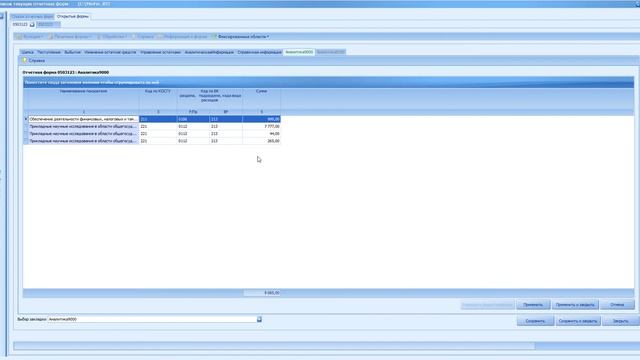The image size is (640, 360).
Task: Open the Поступления section tab
Action: coord(49,52)
